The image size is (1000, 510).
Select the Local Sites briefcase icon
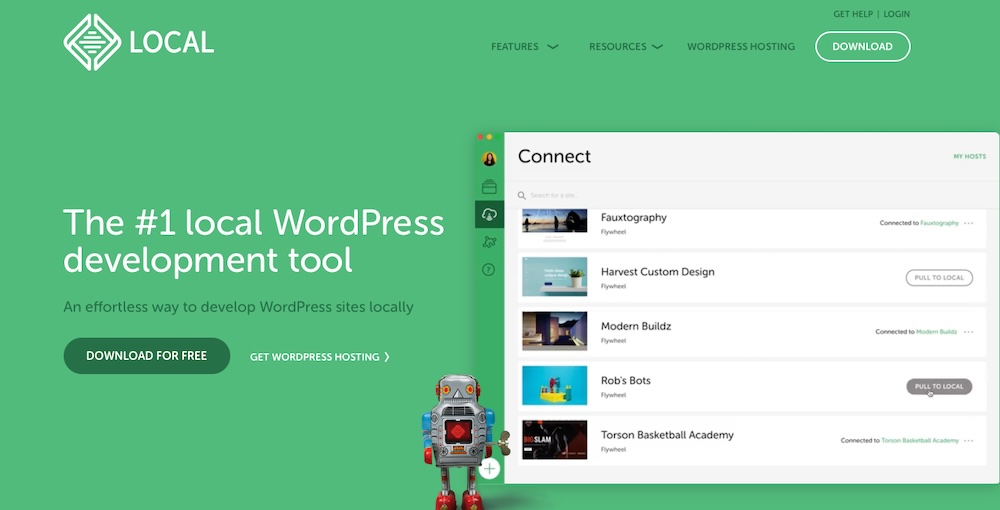coord(489,187)
